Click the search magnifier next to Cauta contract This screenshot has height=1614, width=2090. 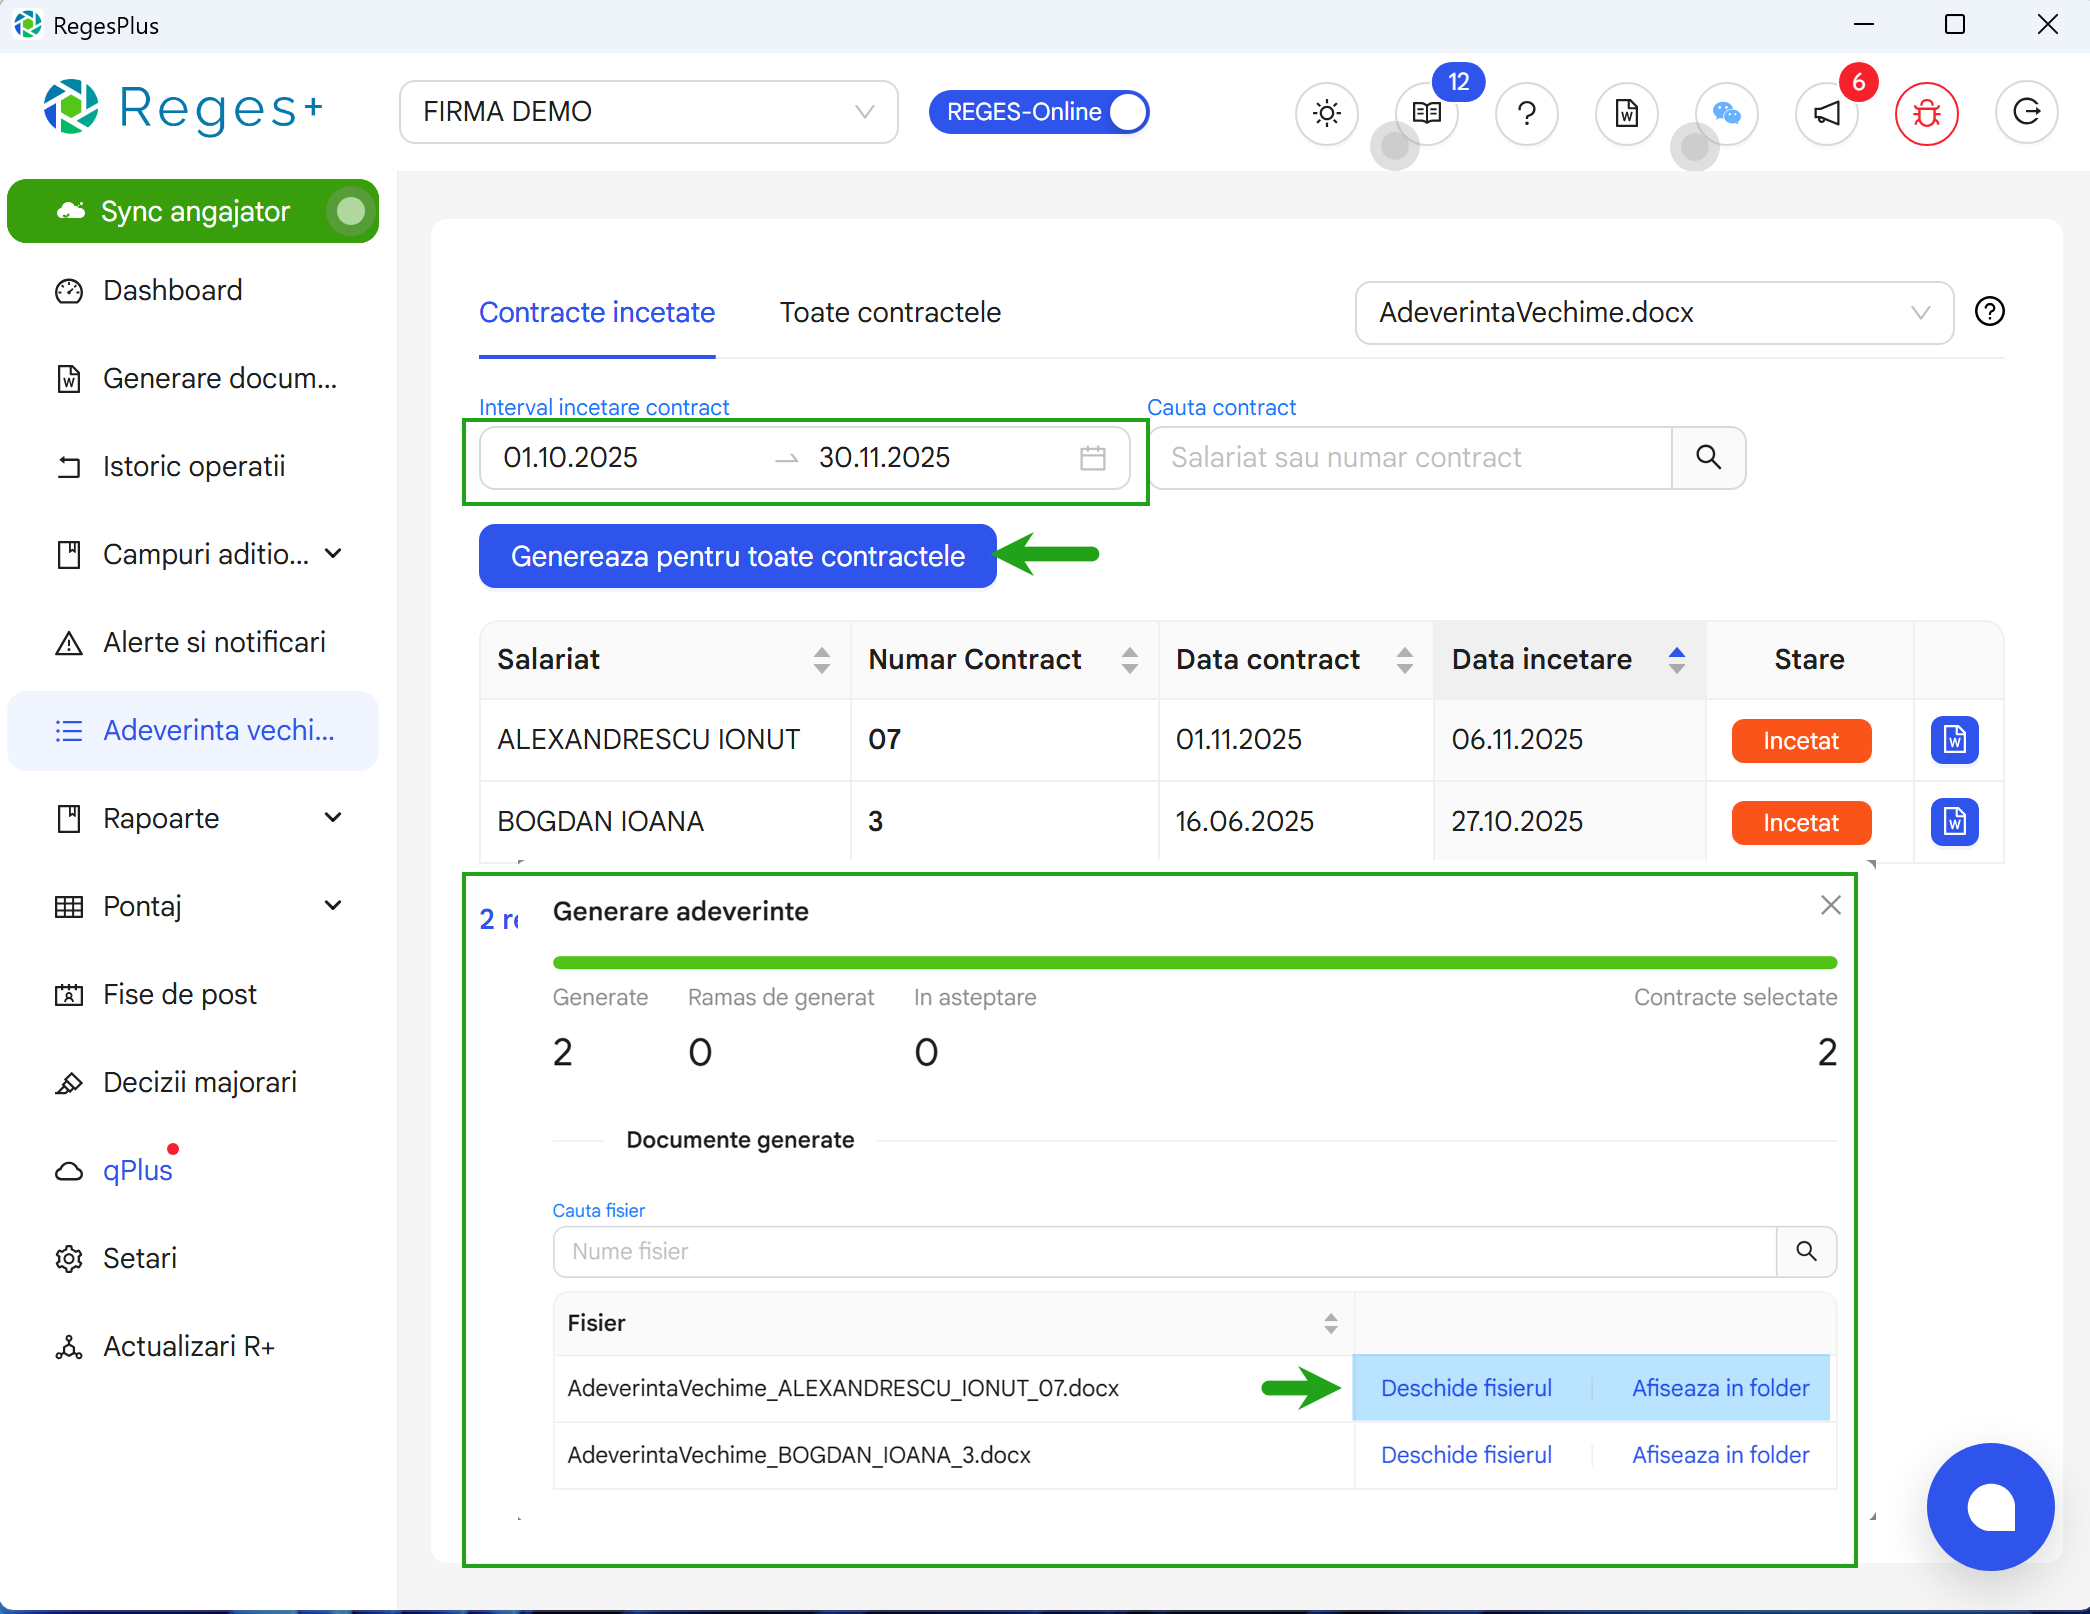(1707, 457)
